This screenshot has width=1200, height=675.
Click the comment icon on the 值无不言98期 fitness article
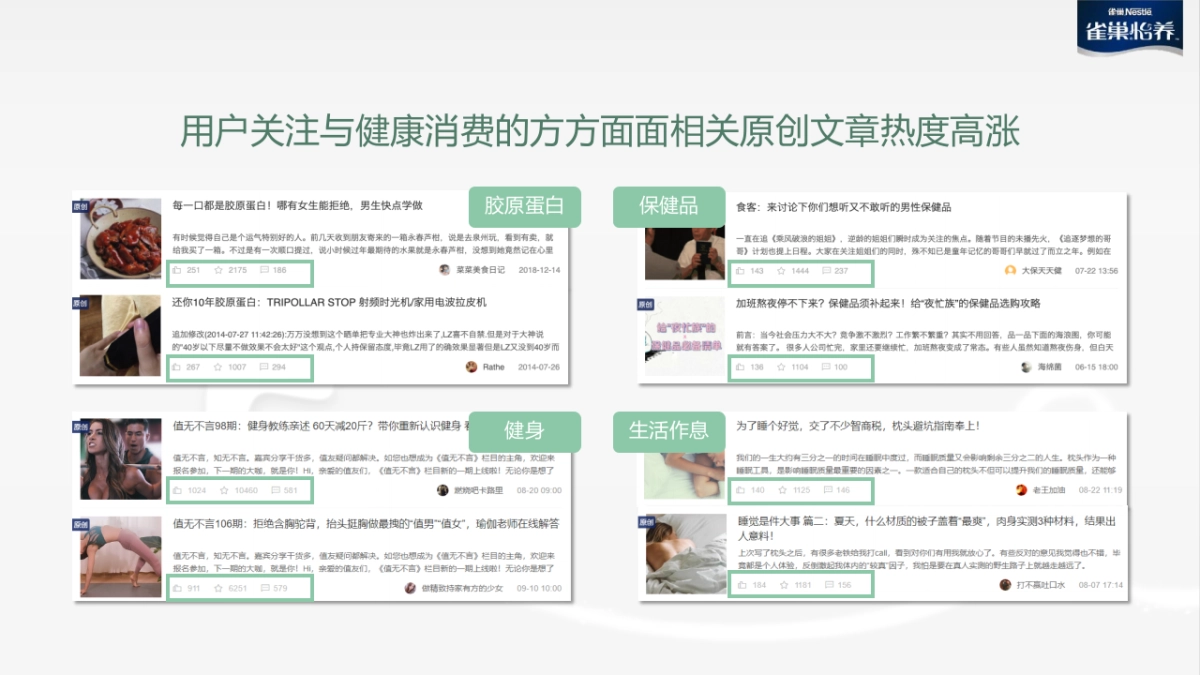click(x=274, y=490)
